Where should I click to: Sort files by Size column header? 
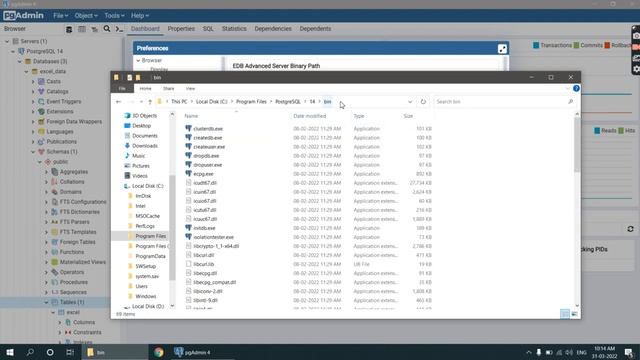[x=408, y=116]
